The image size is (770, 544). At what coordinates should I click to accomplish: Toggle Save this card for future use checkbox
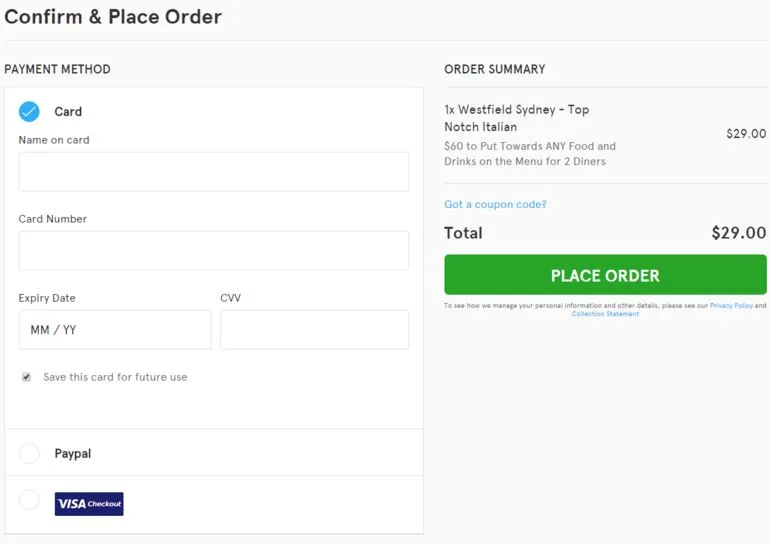[x=27, y=377]
